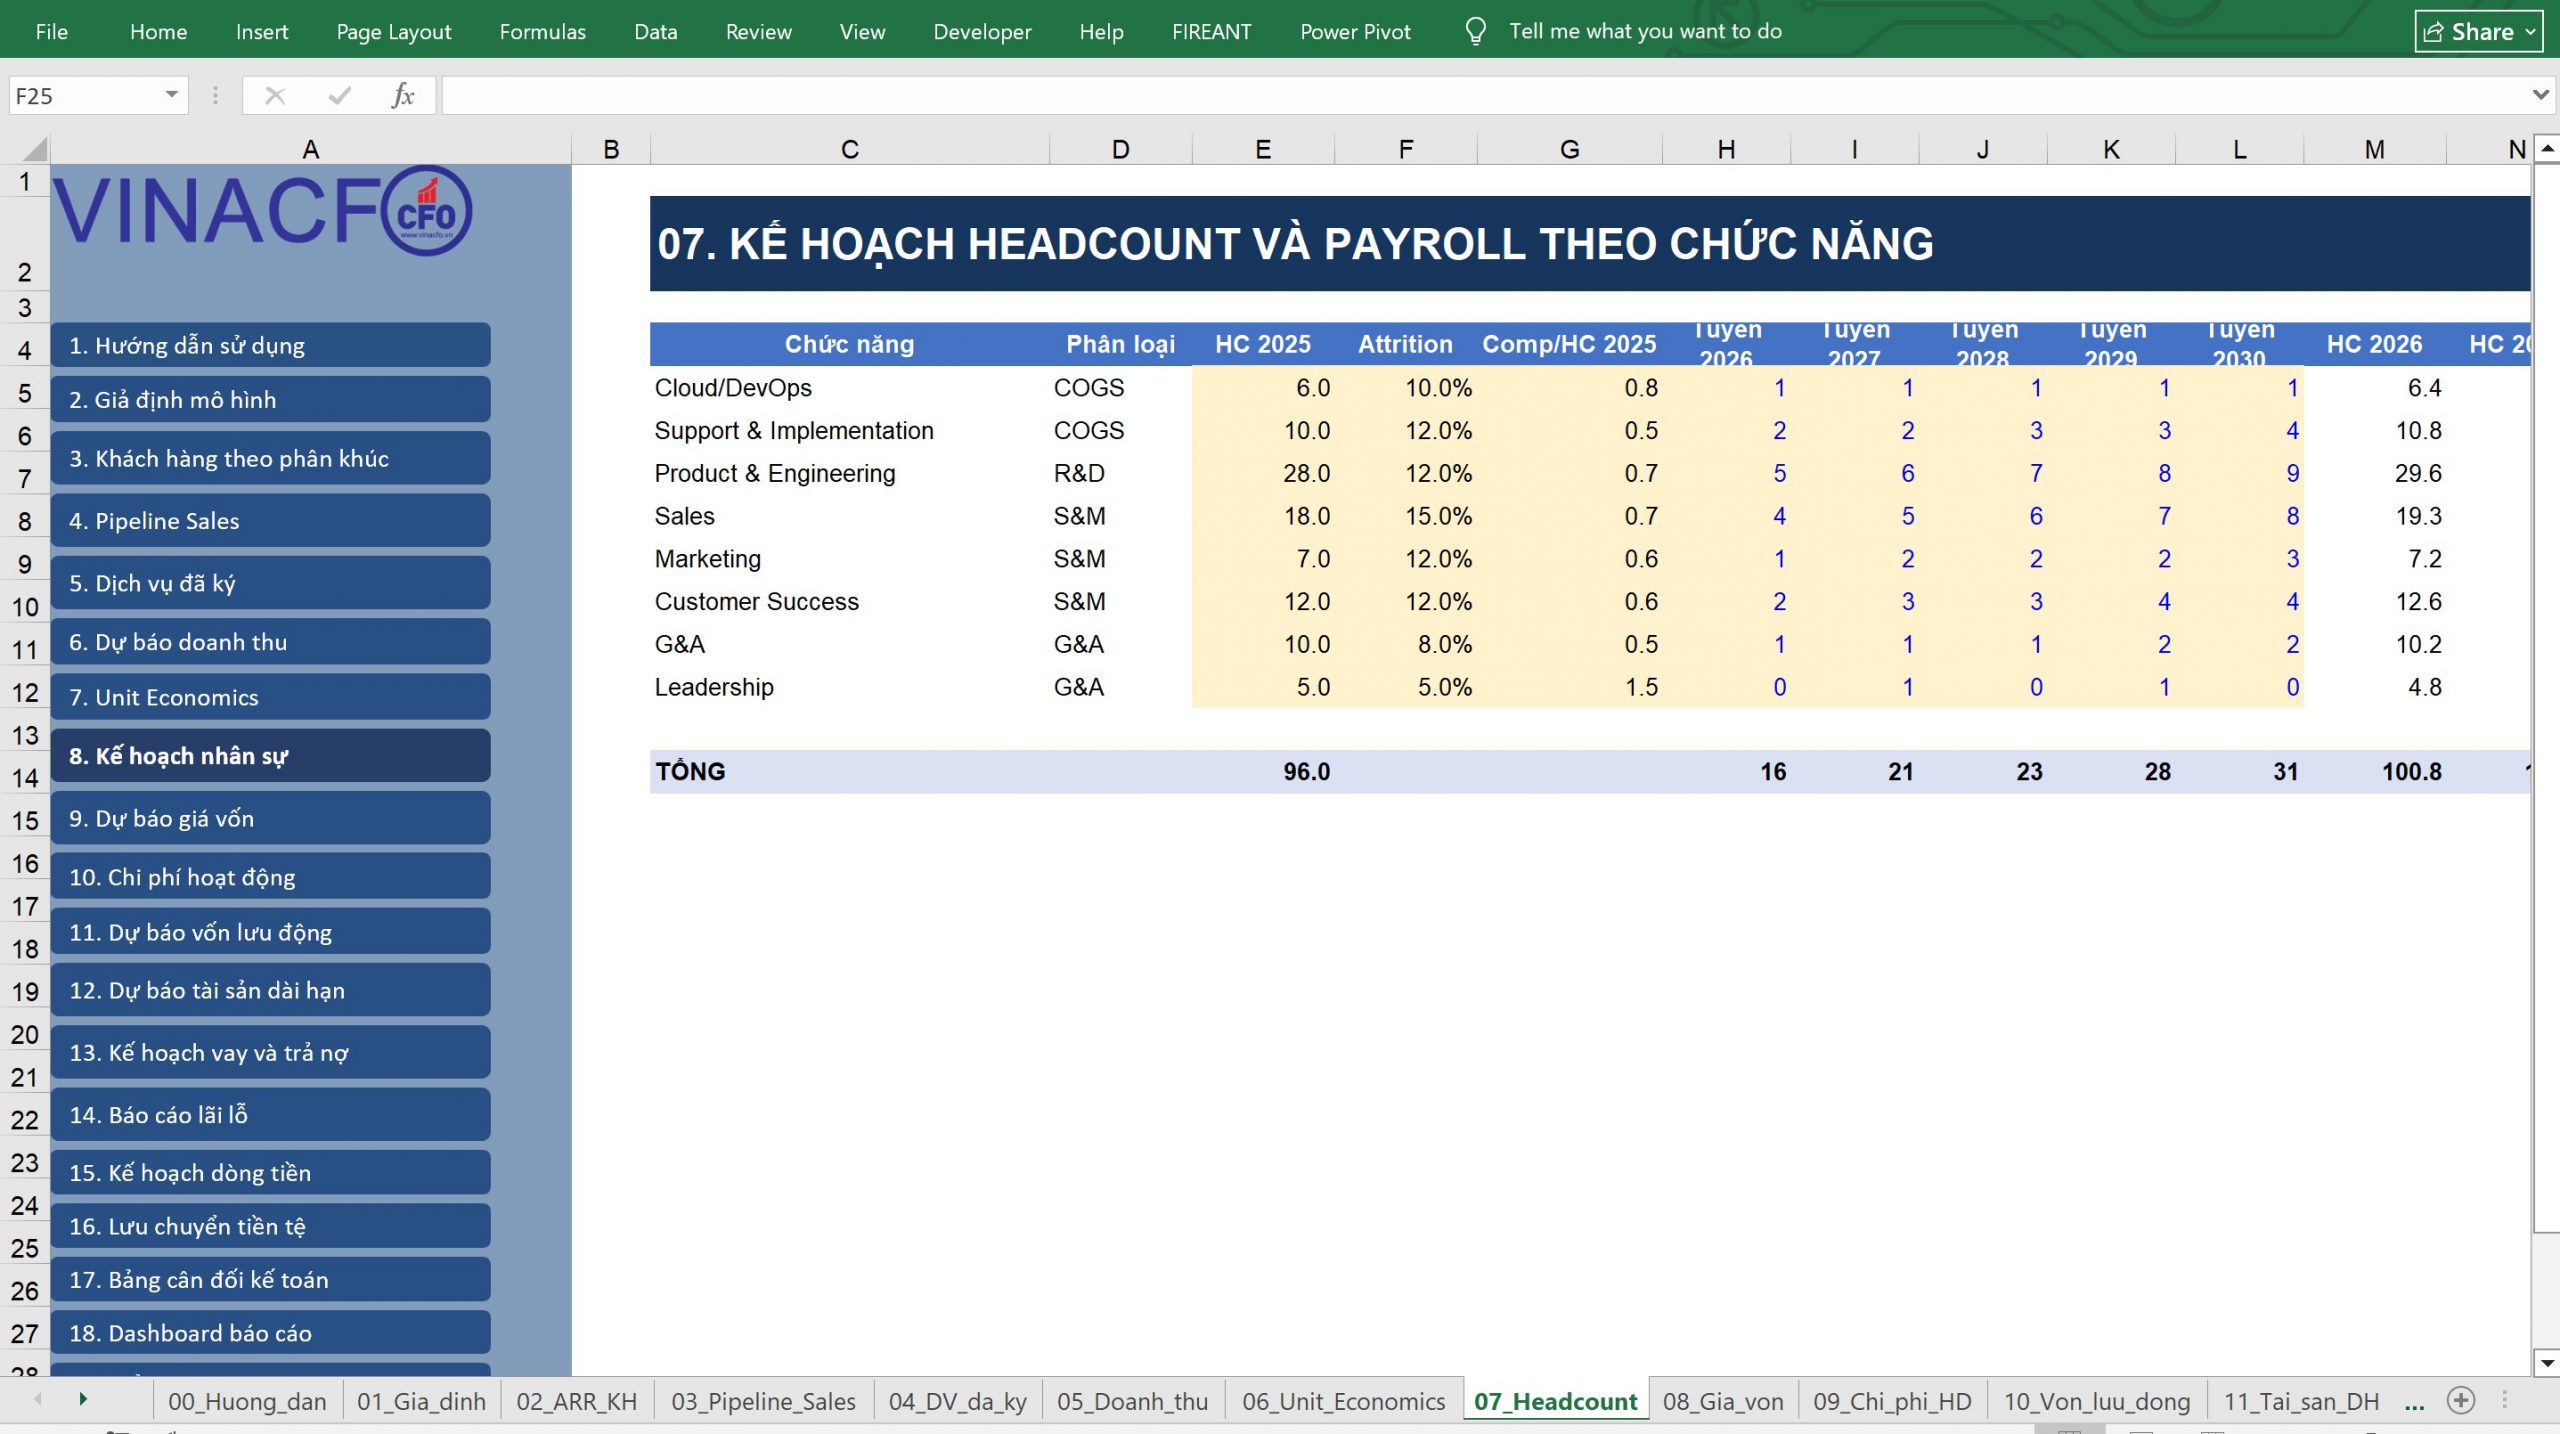Open the FIREANT ribbon tab
This screenshot has width=2560, height=1434.
1212,31
